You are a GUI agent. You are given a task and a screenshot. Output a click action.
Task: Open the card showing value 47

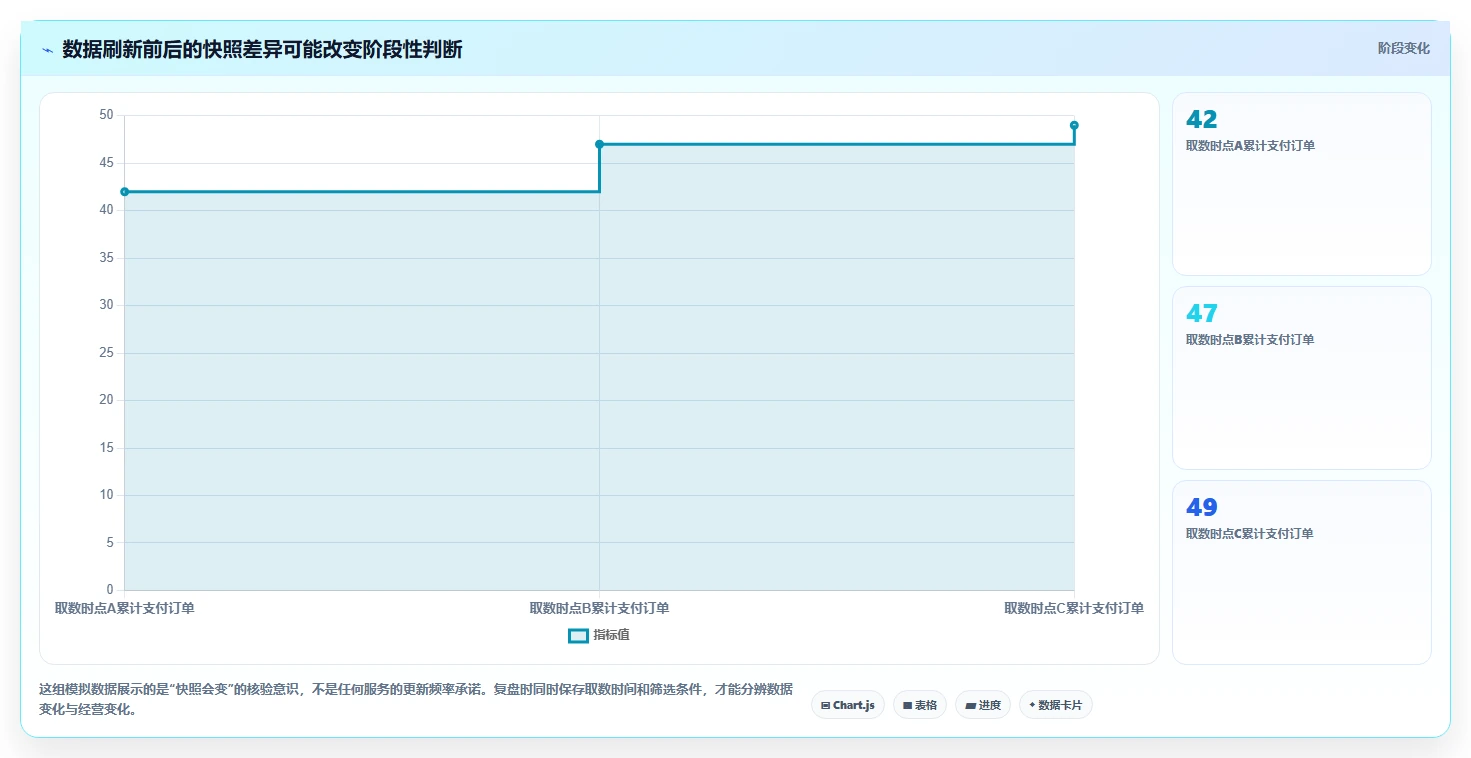(1301, 378)
